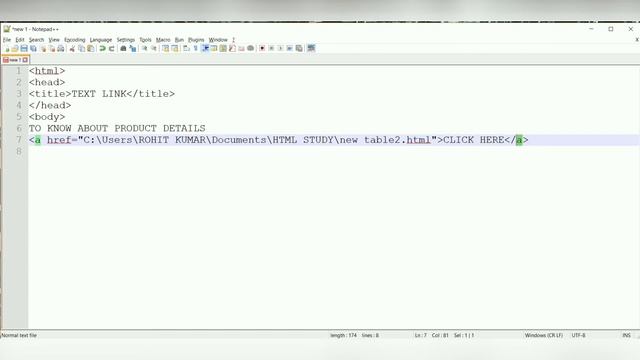
Task: Open the Search menu
Action: [36, 40]
